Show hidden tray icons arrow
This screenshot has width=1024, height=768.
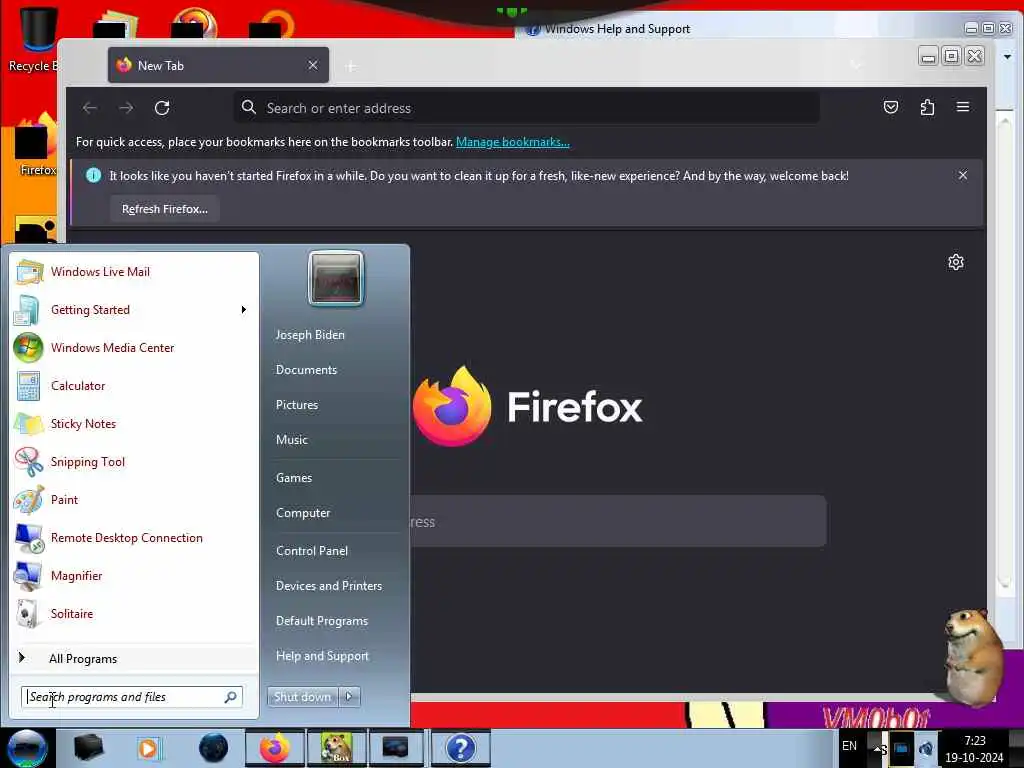878,748
